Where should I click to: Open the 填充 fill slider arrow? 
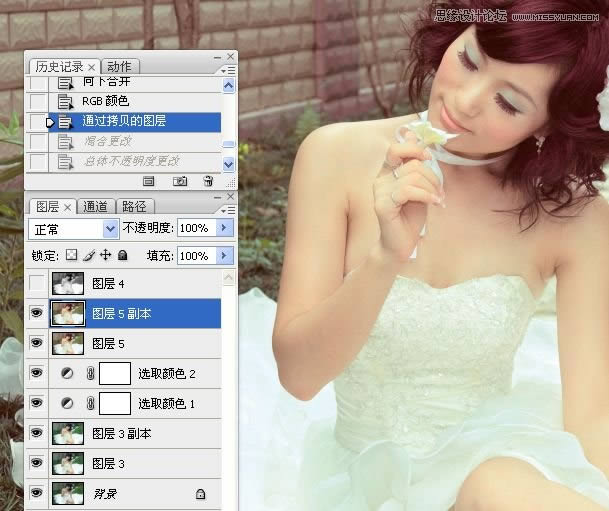pos(222,256)
